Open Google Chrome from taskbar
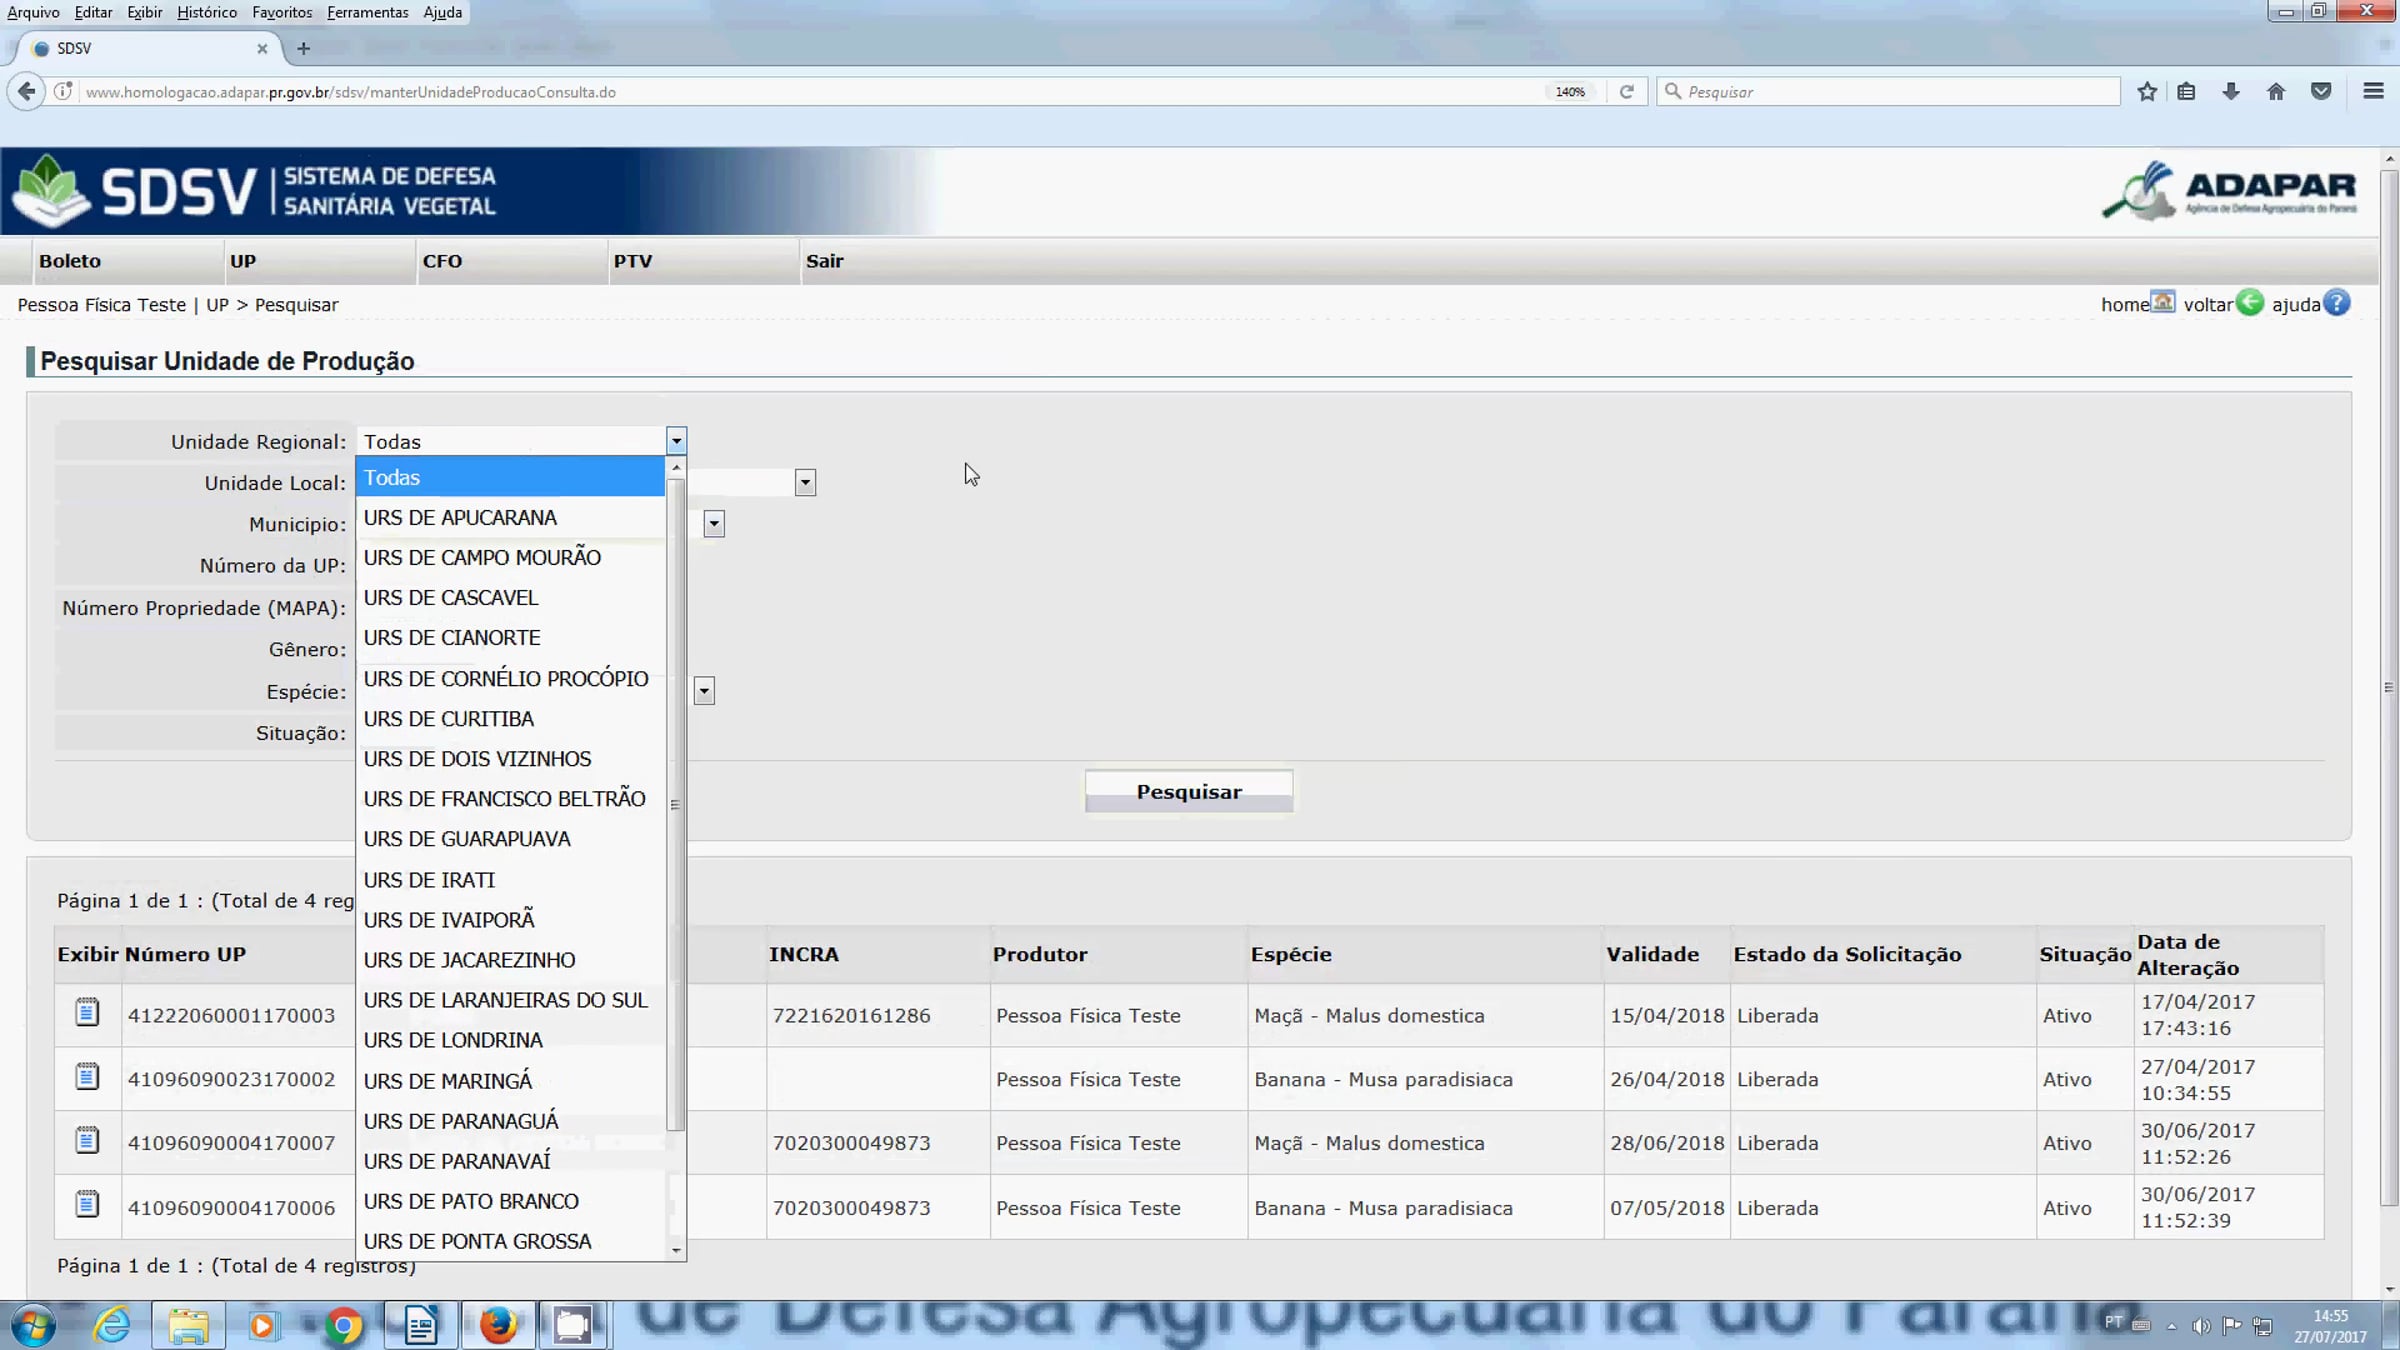The height and width of the screenshot is (1350, 2400). click(x=343, y=1326)
